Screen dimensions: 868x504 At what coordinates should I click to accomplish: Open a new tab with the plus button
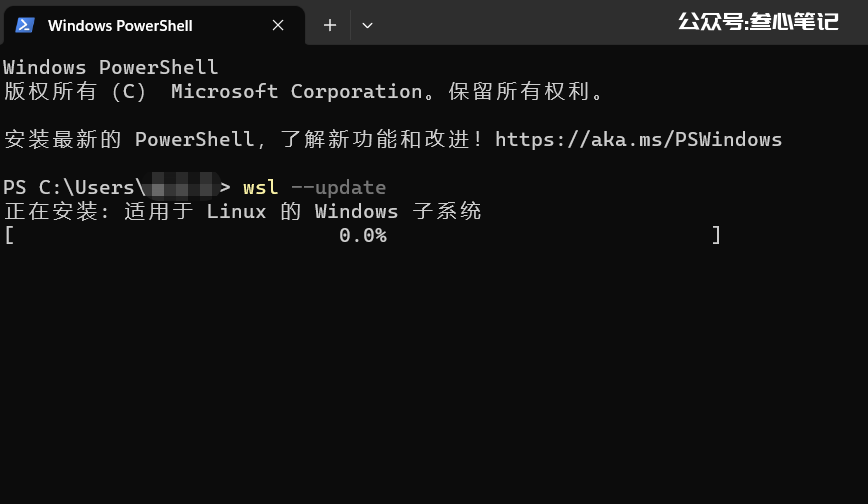click(x=330, y=25)
